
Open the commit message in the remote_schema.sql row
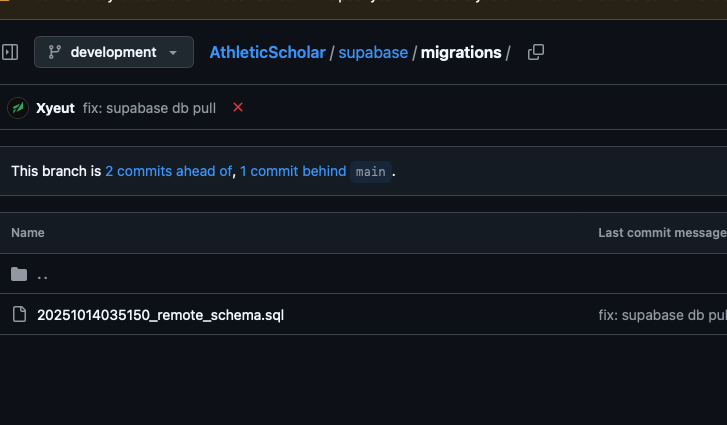click(x=662, y=315)
